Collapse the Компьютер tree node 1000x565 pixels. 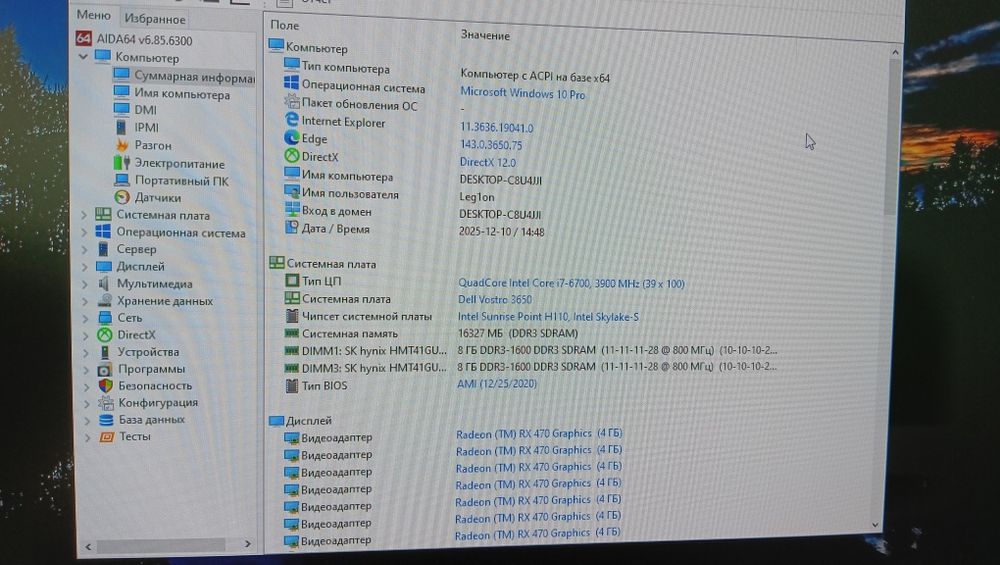(x=84, y=56)
